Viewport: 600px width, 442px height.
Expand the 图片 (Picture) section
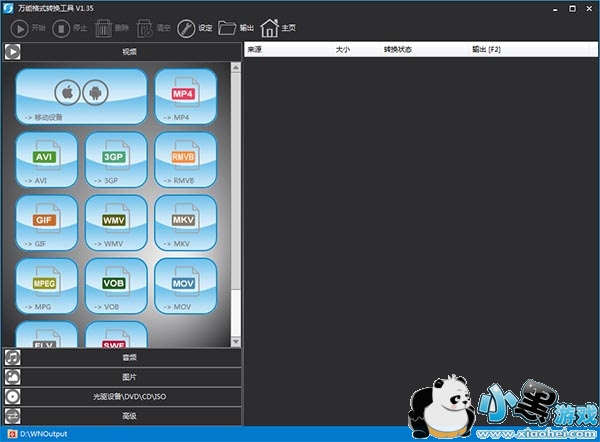coord(128,377)
